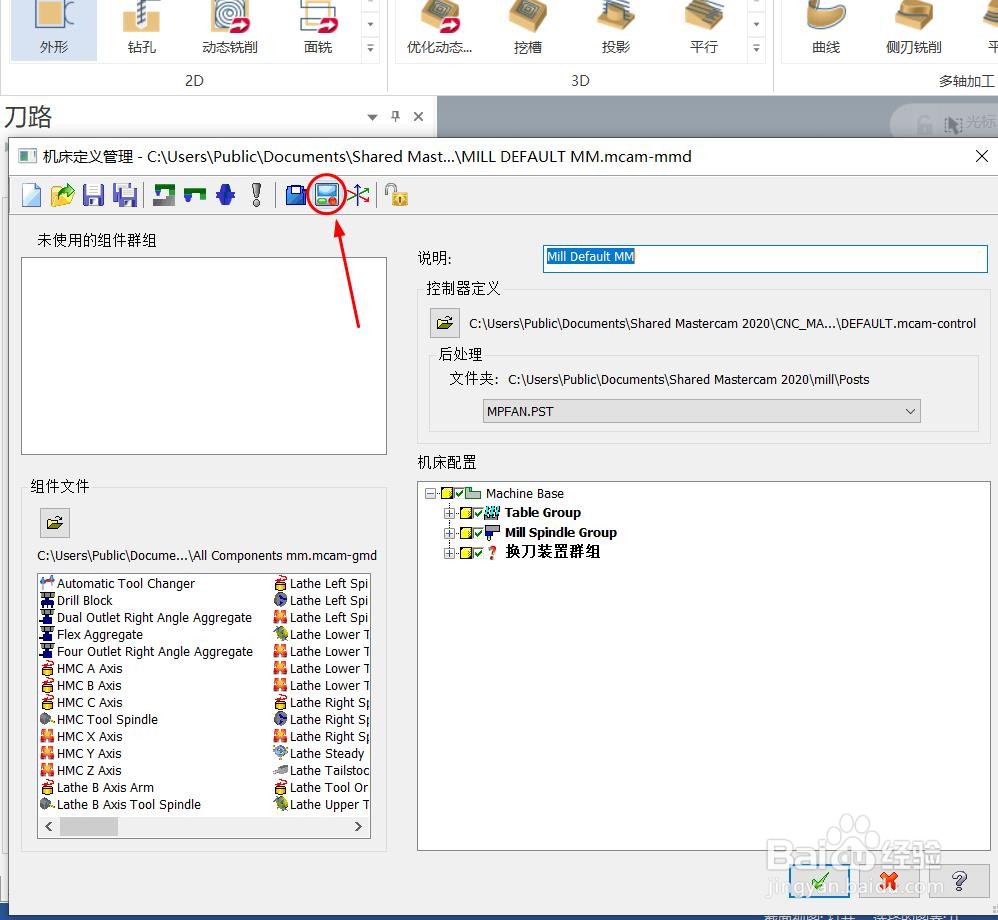Cancel with the red X button
The height and width of the screenshot is (920, 998).
click(x=889, y=881)
